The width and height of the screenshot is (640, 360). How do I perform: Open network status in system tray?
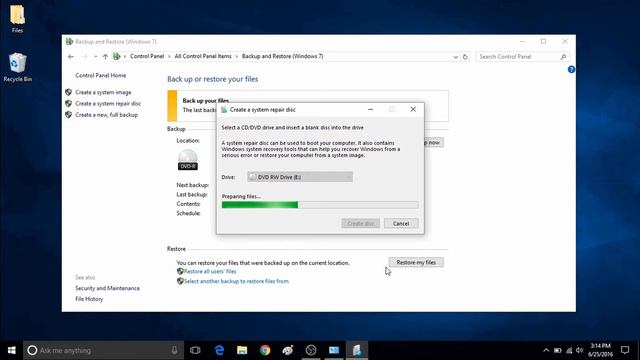click(569, 350)
